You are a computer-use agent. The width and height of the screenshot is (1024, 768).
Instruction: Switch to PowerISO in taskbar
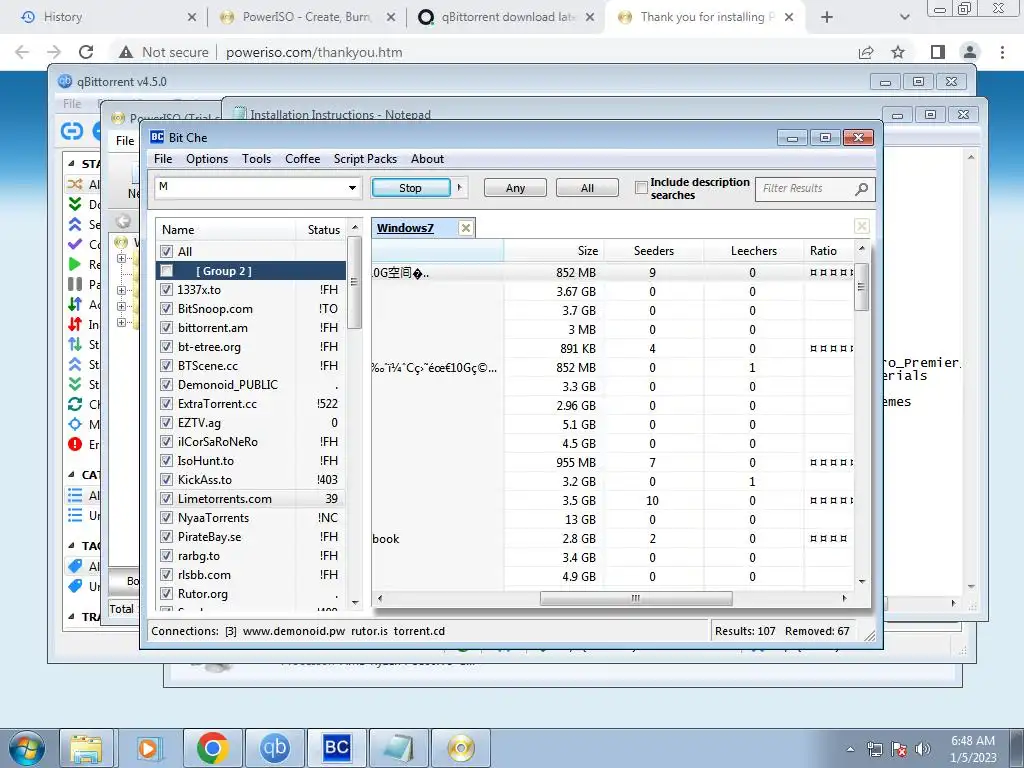461,748
